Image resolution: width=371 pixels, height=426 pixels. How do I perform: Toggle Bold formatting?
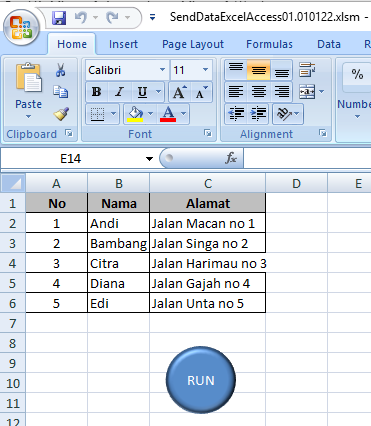coord(97,92)
